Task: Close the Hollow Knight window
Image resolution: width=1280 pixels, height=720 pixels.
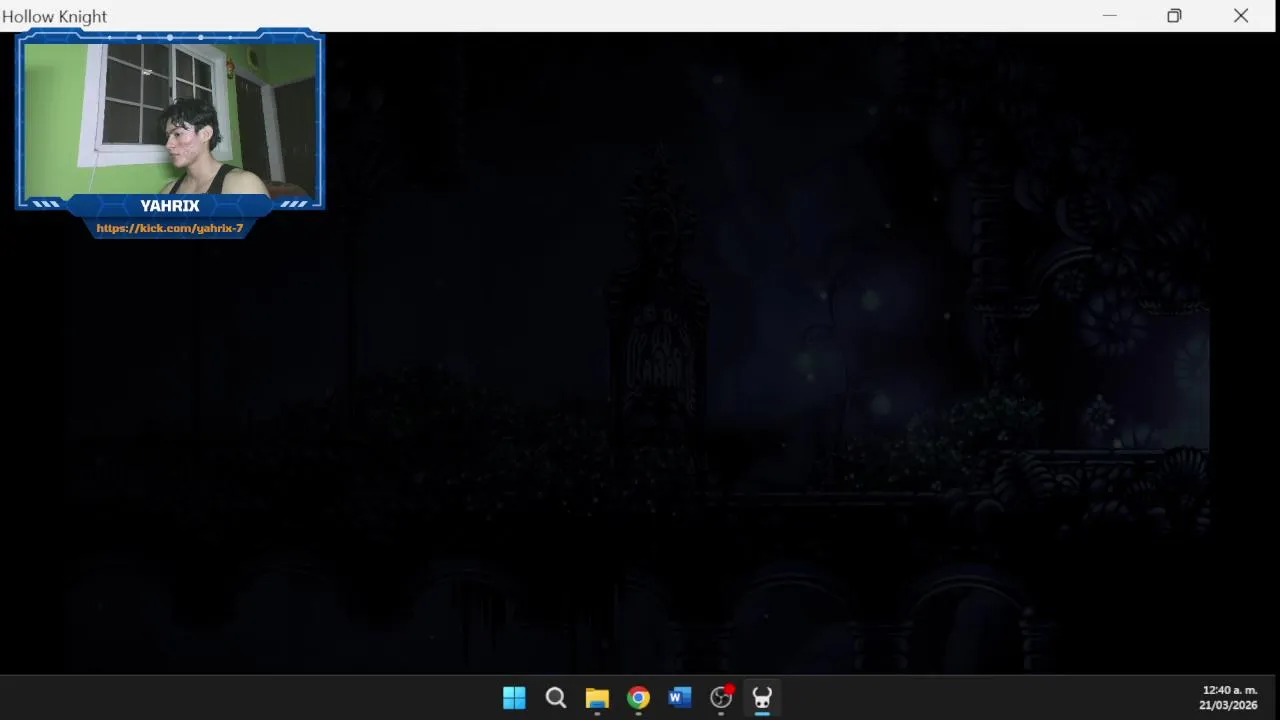Action: pos(1241,16)
